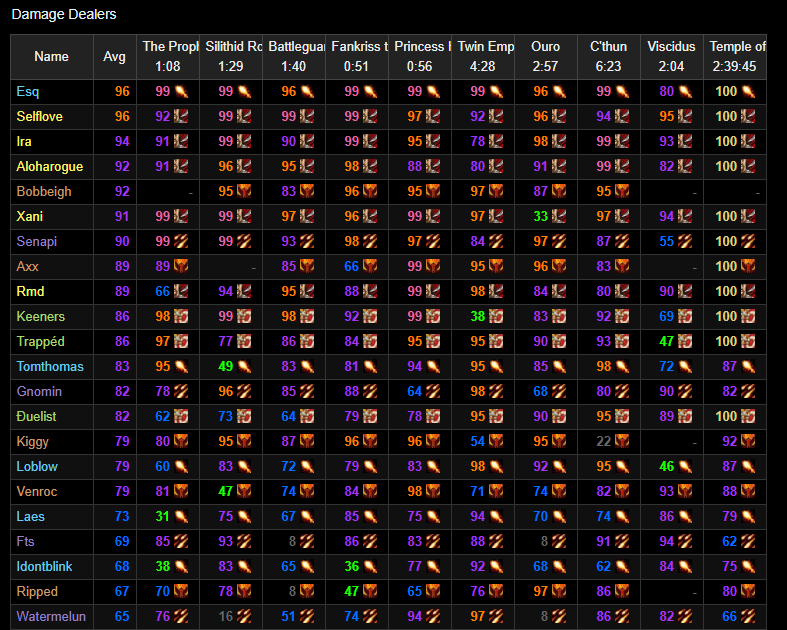Click spec icon in Ðuelist's Fankriss cell
The image size is (787, 630).
point(370,416)
